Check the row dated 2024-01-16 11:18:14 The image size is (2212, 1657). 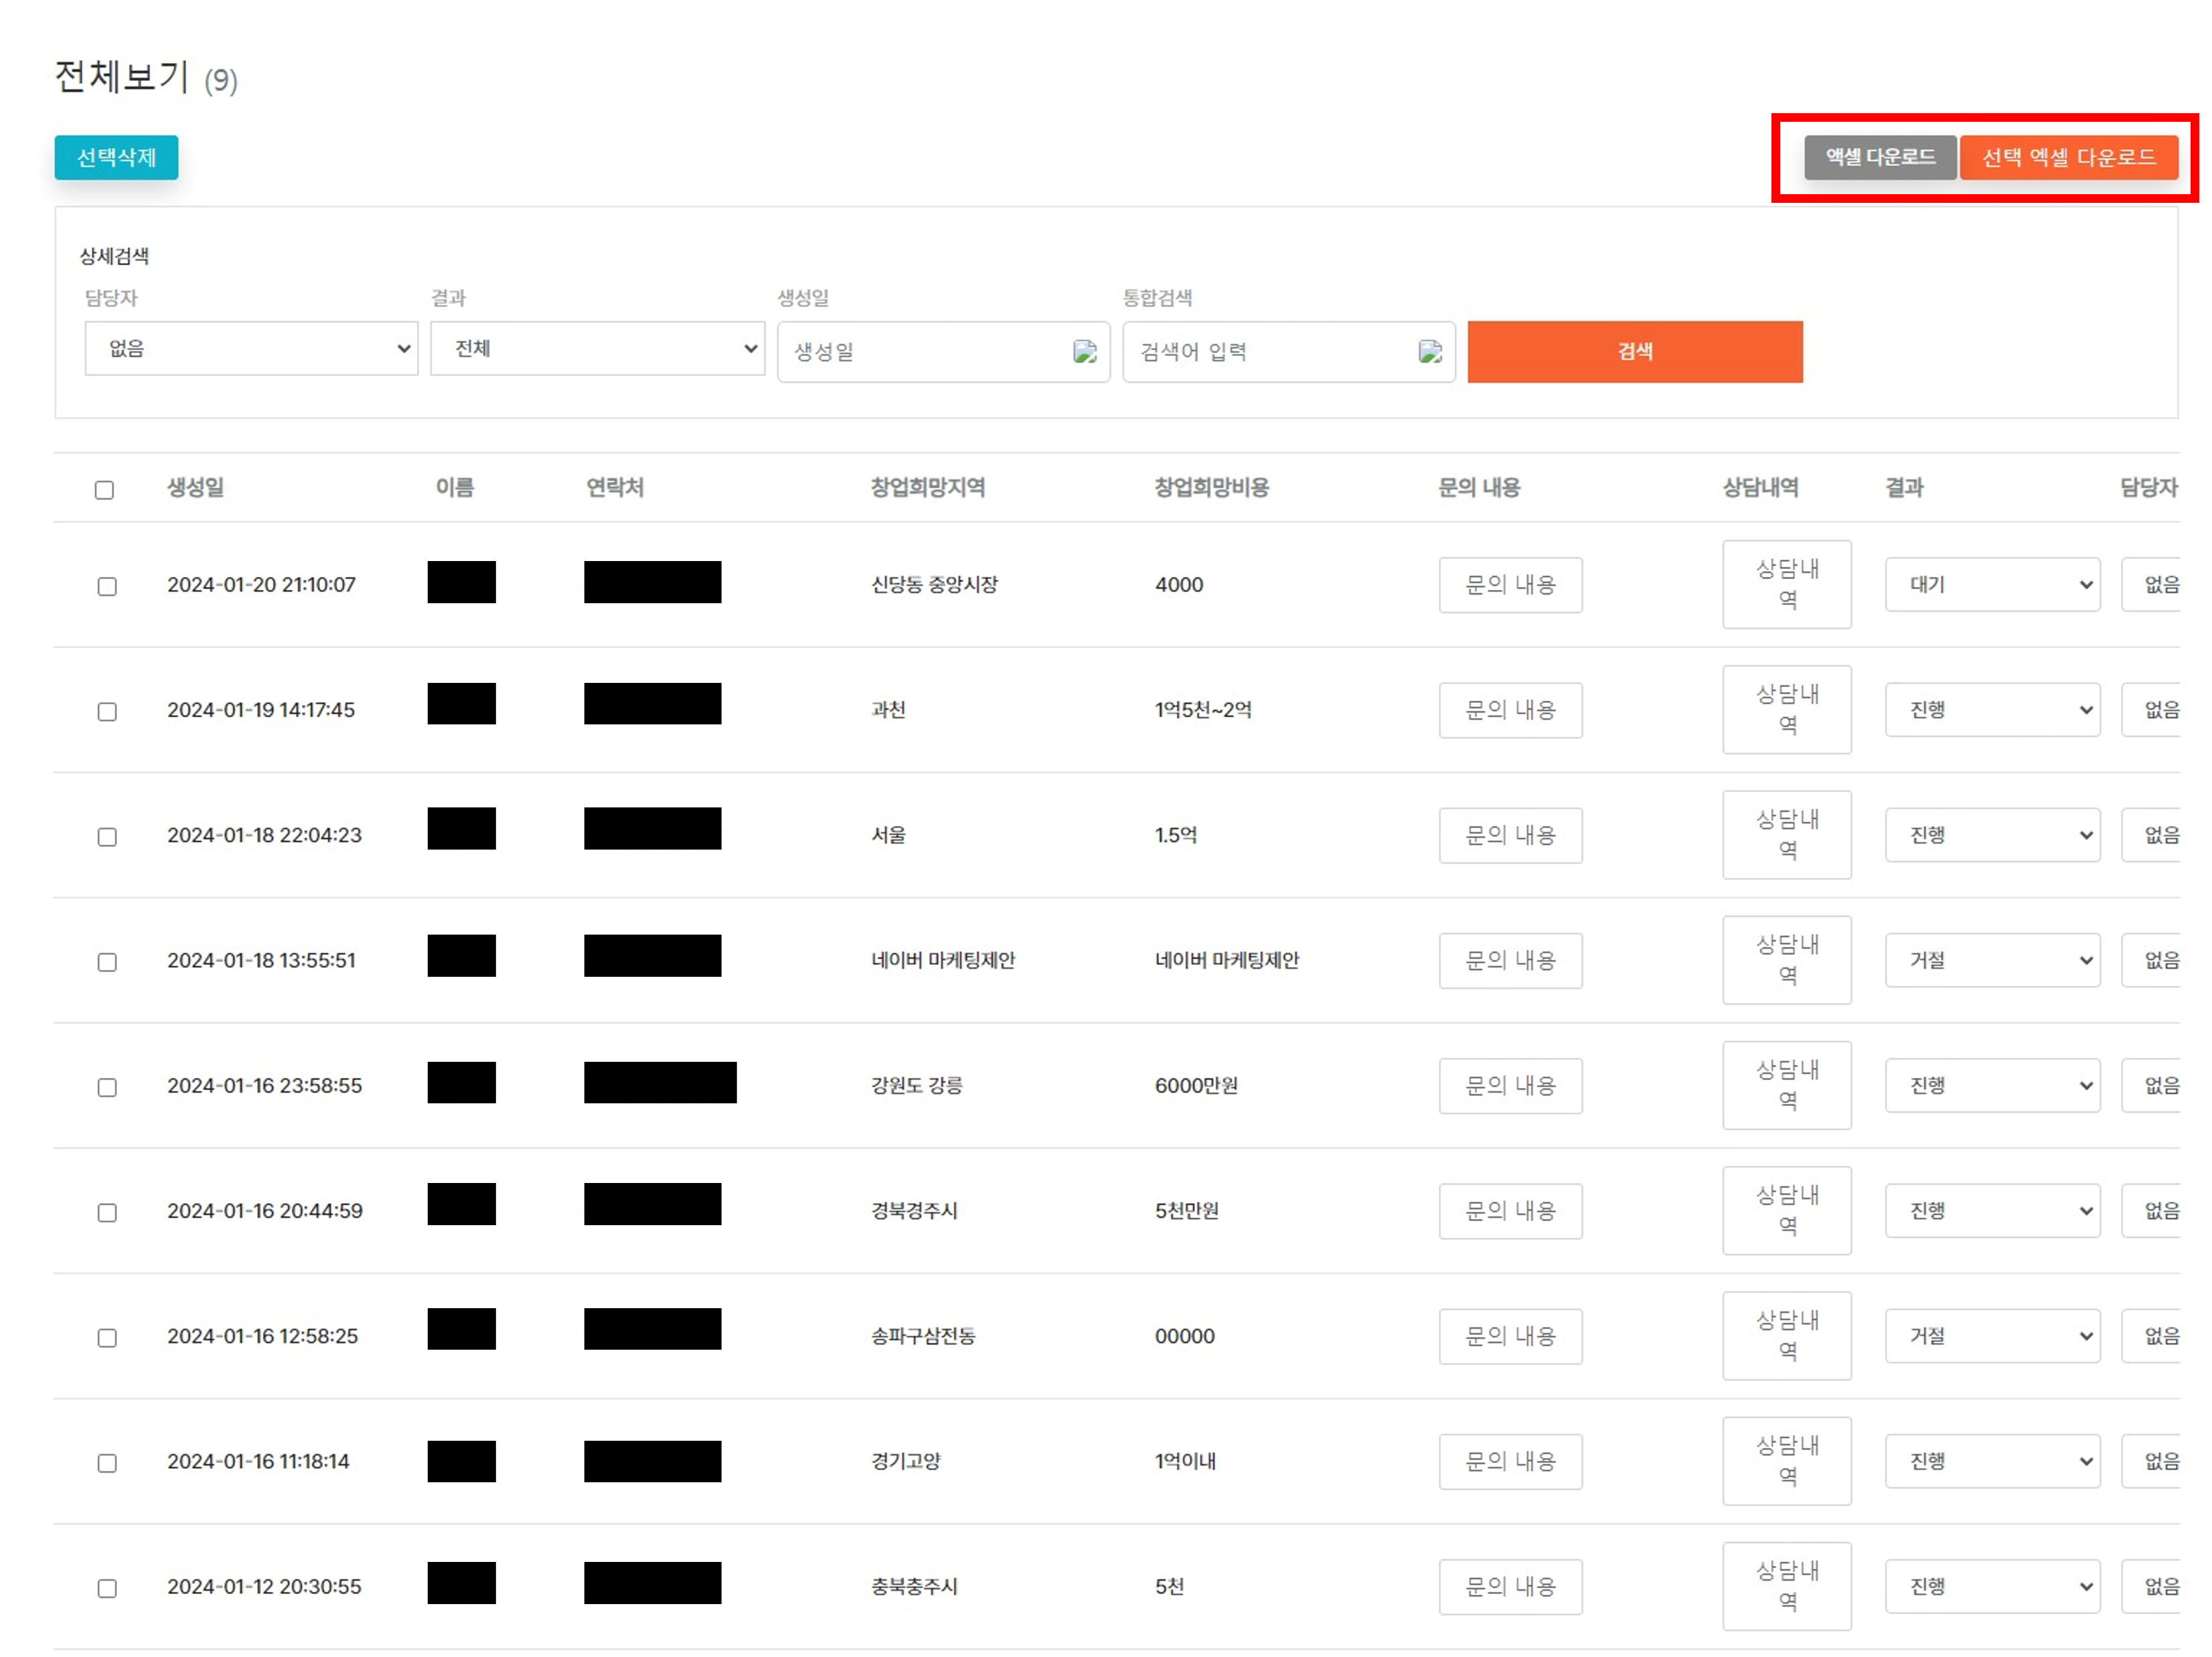click(x=107, y=1462)
